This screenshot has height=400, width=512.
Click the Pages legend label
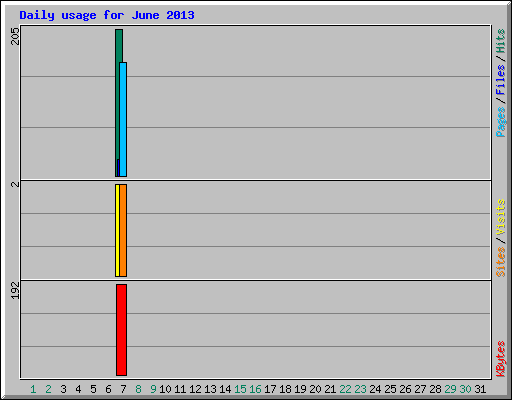501,122
